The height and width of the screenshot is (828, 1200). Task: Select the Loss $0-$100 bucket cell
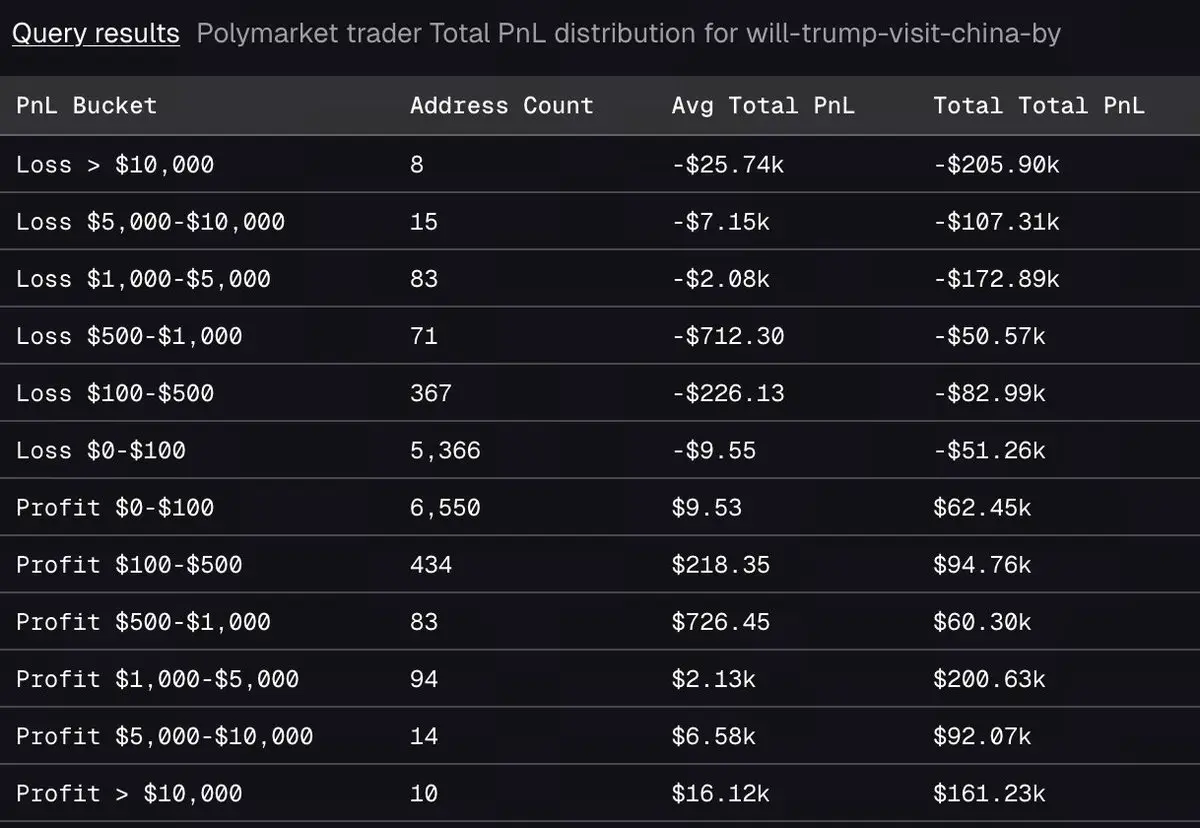(101, 450)
